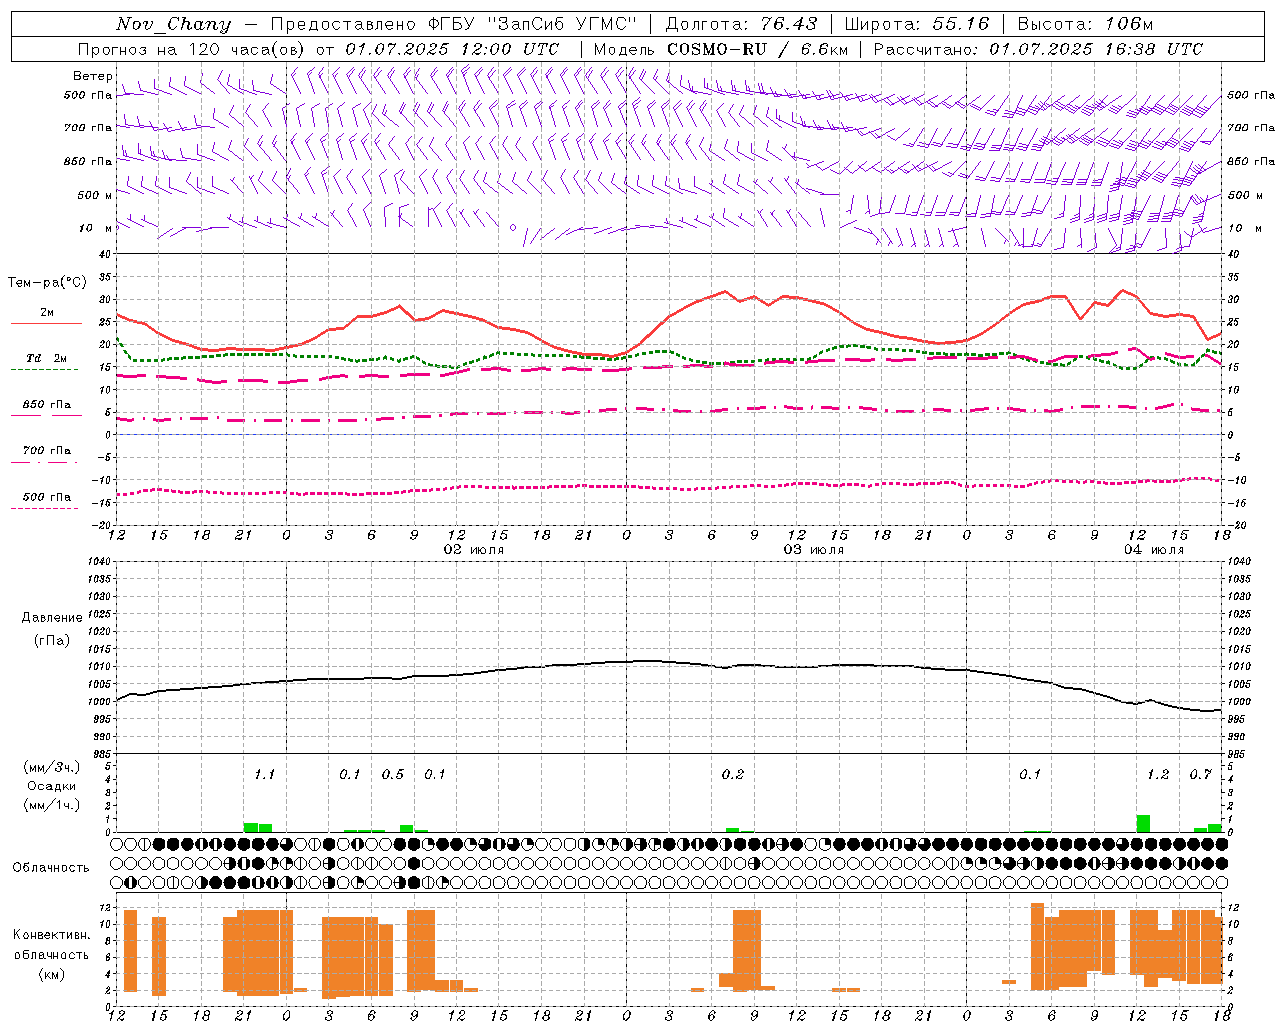Click the "(мм/1ч.)" precipitation unit label

click(x=52, y=805)
